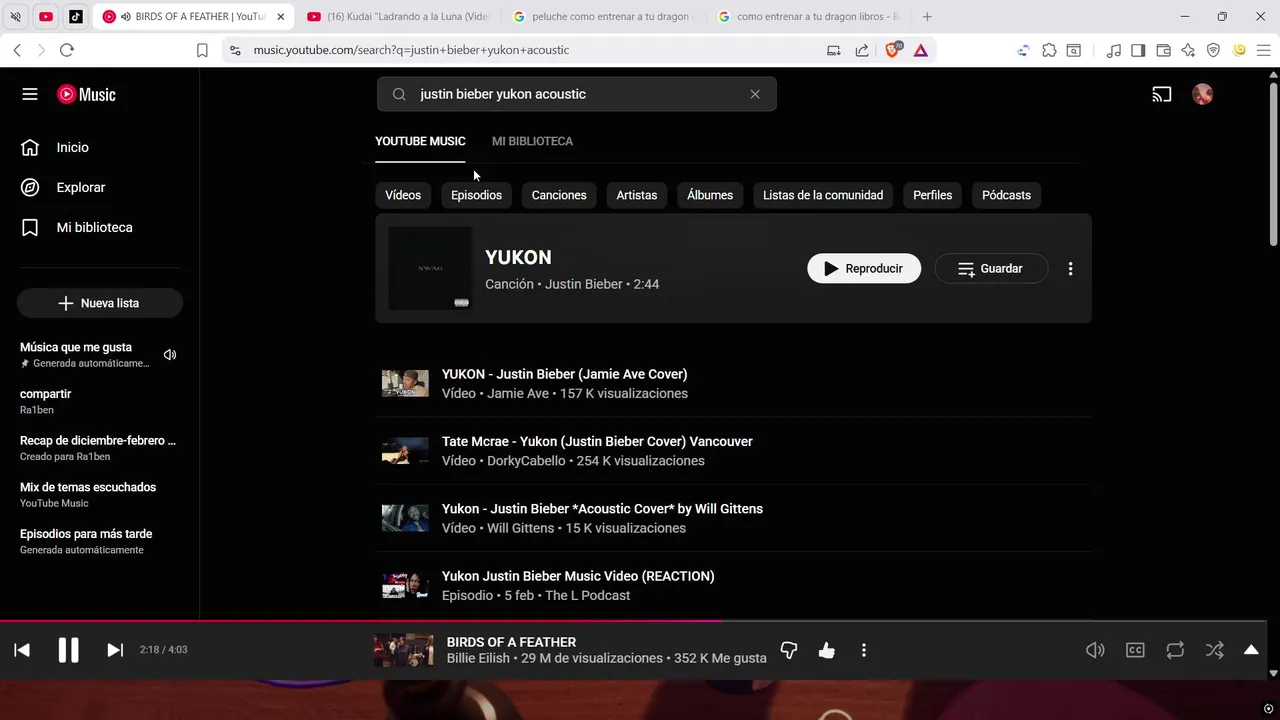Click the BIRDS OF A FEATHER player thumbnail
This screenshot has width=1280, height=720.
[x=404, y=650]
